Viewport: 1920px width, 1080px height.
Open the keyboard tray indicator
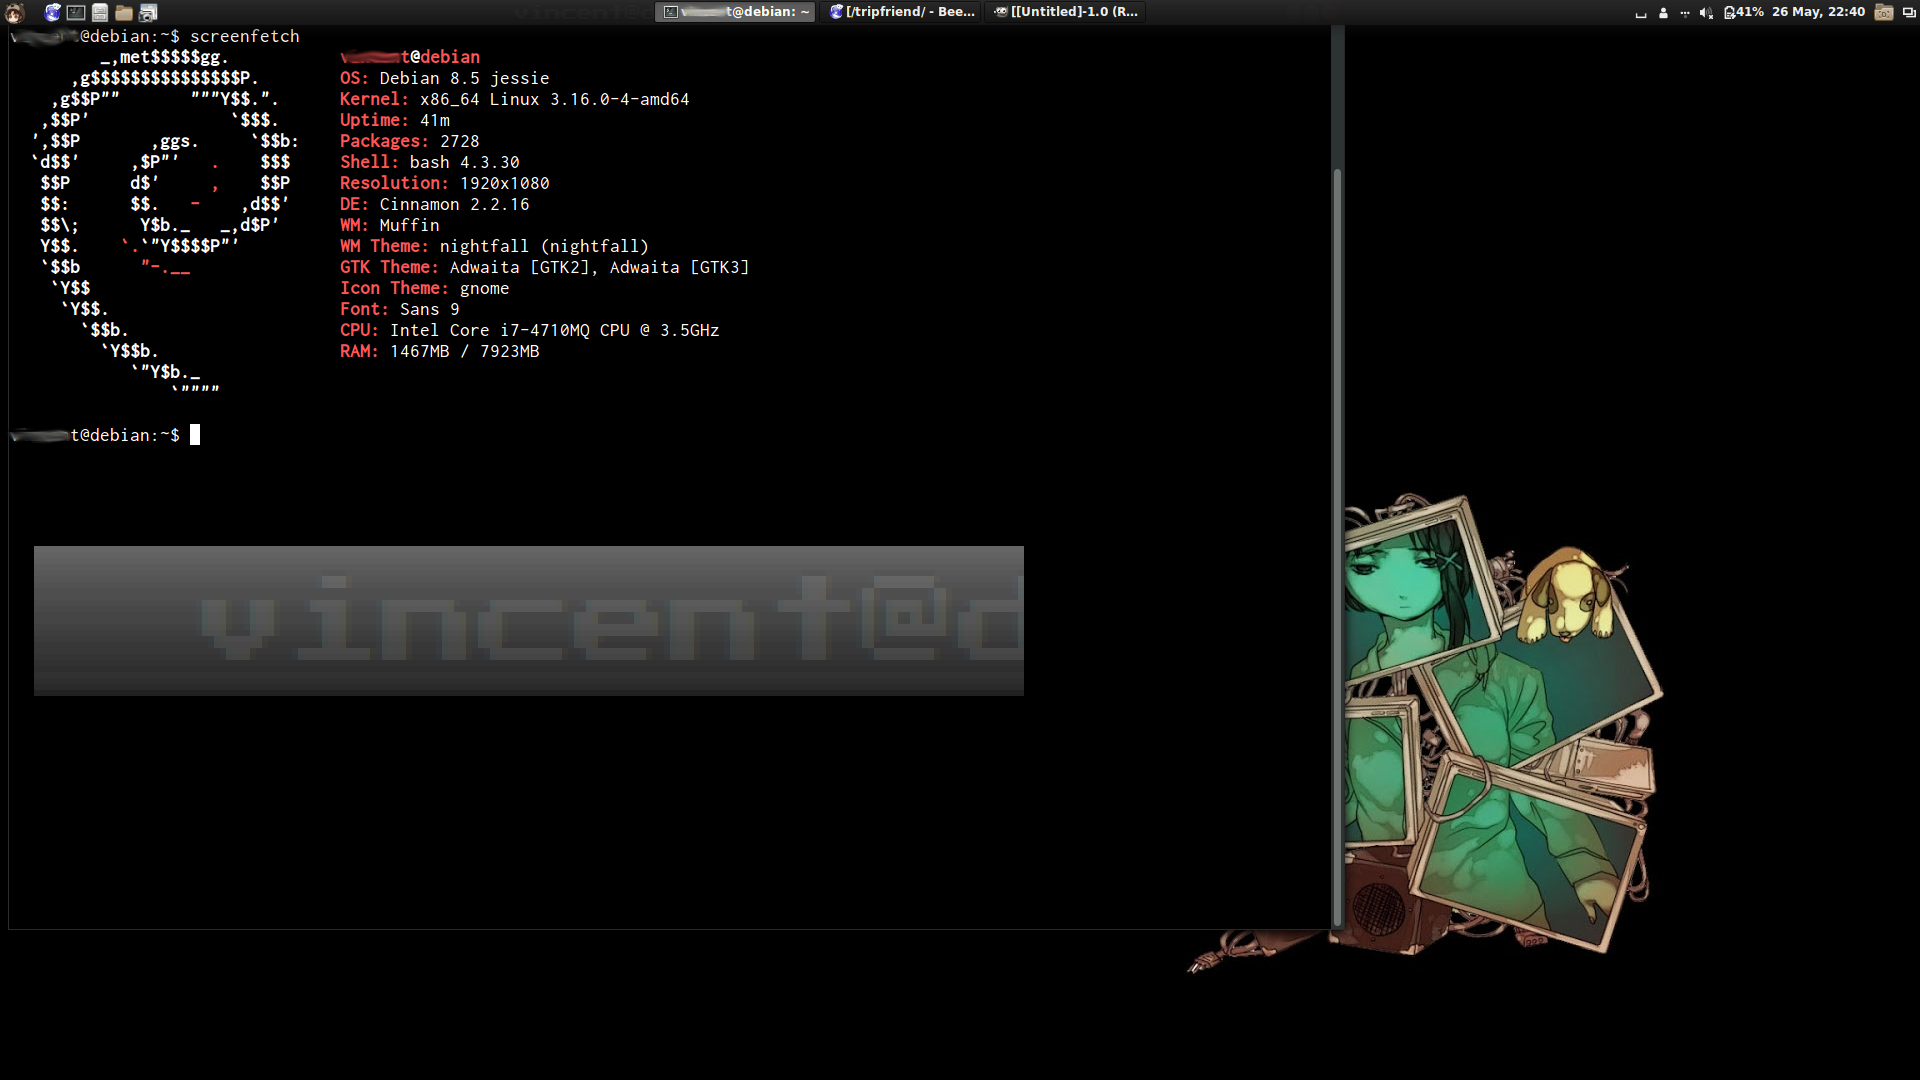tap(1641, 14)
